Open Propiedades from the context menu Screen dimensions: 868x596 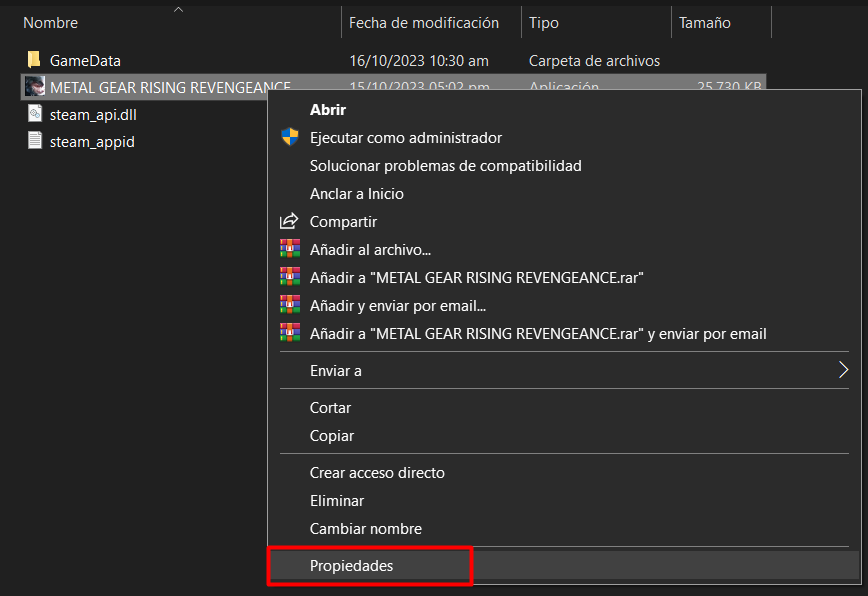tap(351, 566)
